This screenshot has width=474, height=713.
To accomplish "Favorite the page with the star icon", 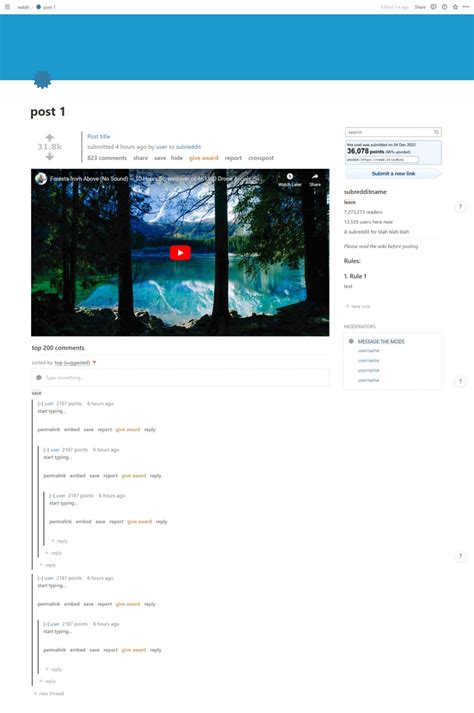I will coord(455,7).
